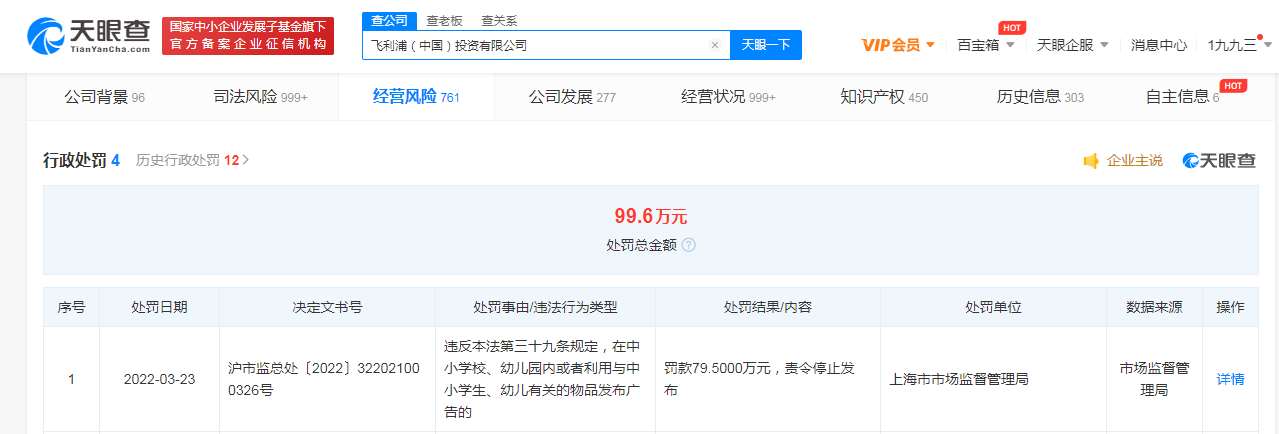Expand the 天眼企服 menu
Screen dimensions: 1279x434
point(1072,45)
